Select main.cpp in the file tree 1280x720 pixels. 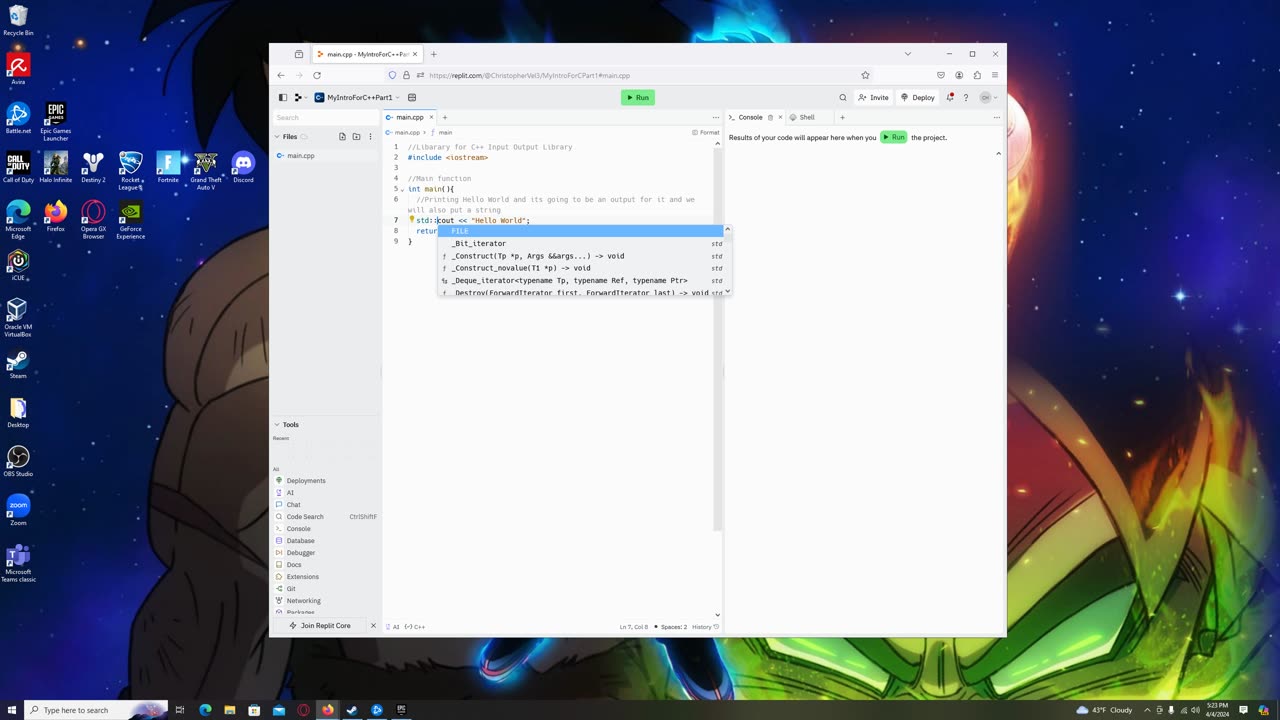[x=326, y=155]
